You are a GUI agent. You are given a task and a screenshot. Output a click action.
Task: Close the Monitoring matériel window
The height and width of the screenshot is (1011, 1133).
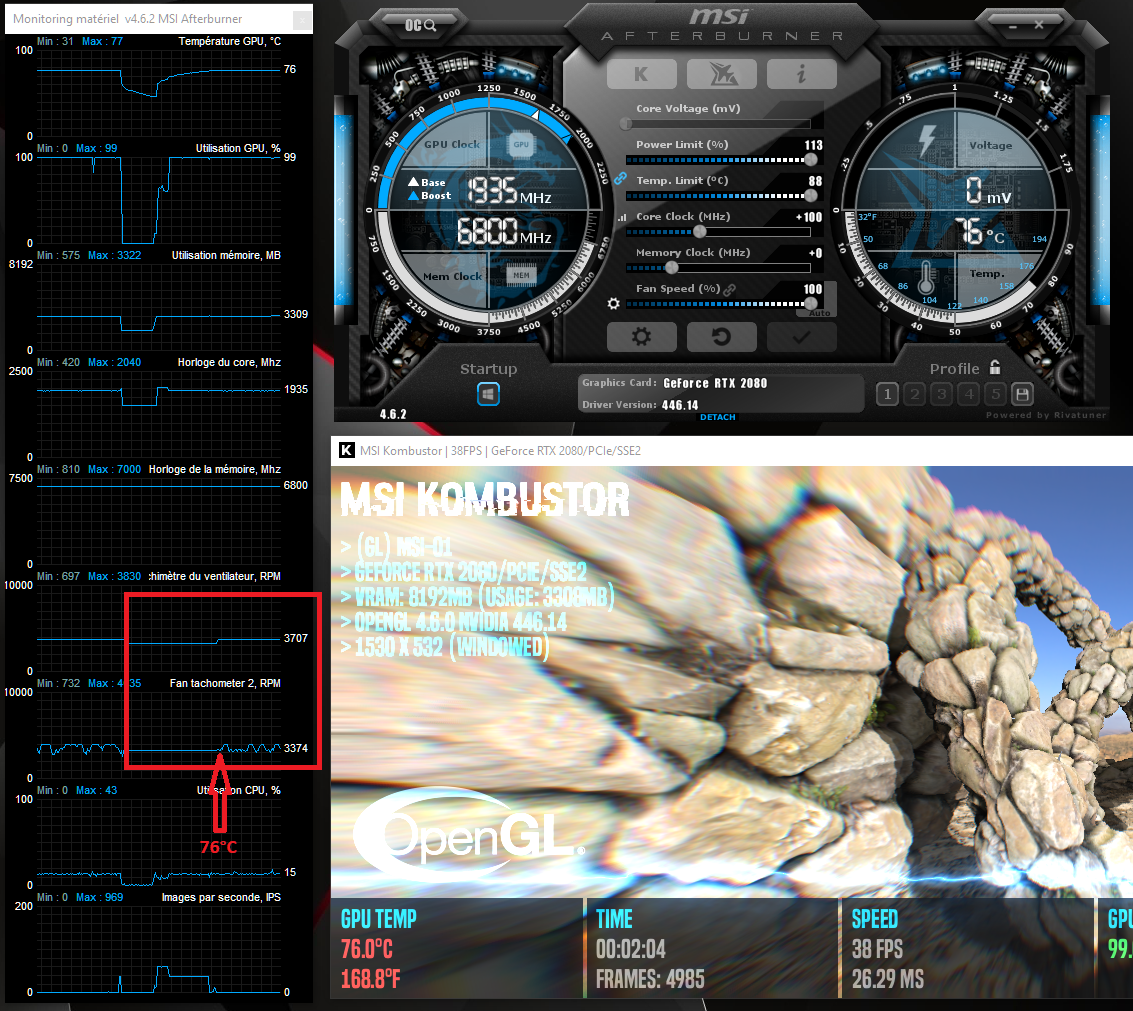(303, 19)
